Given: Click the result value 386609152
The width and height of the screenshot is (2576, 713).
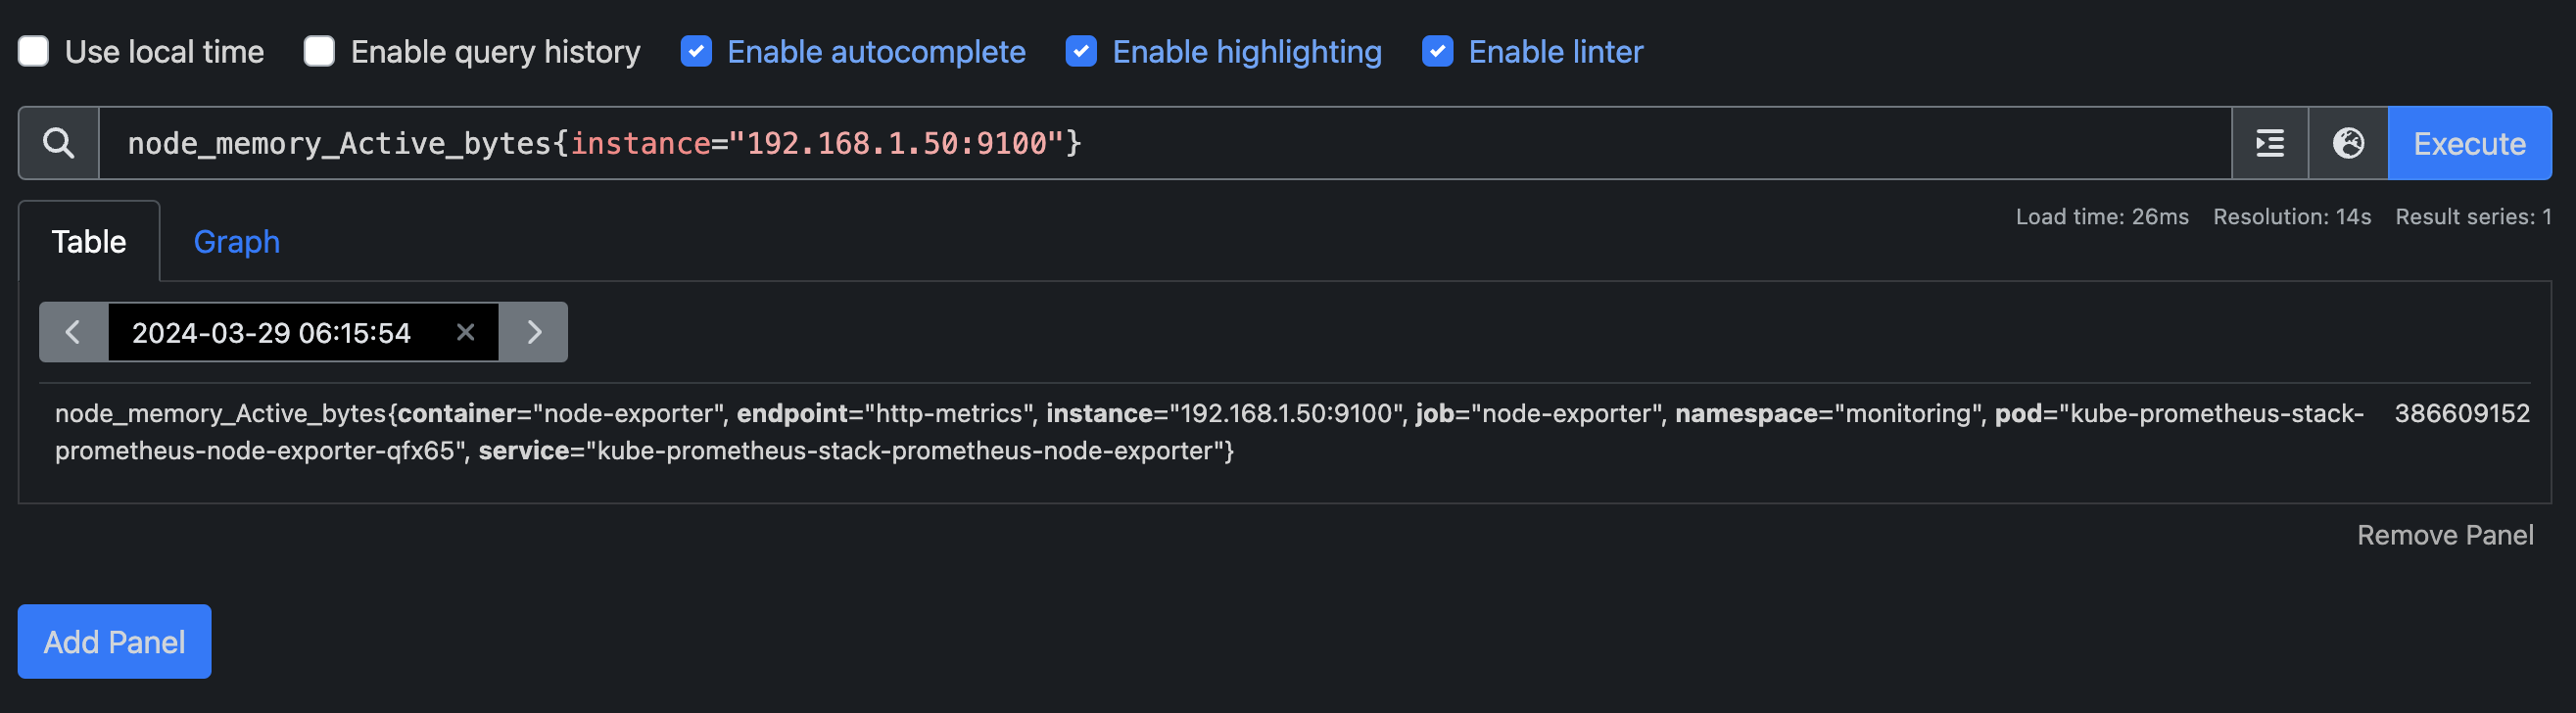Looking at the screenshot, I should pyautogui.click(x=2461, y=414).
